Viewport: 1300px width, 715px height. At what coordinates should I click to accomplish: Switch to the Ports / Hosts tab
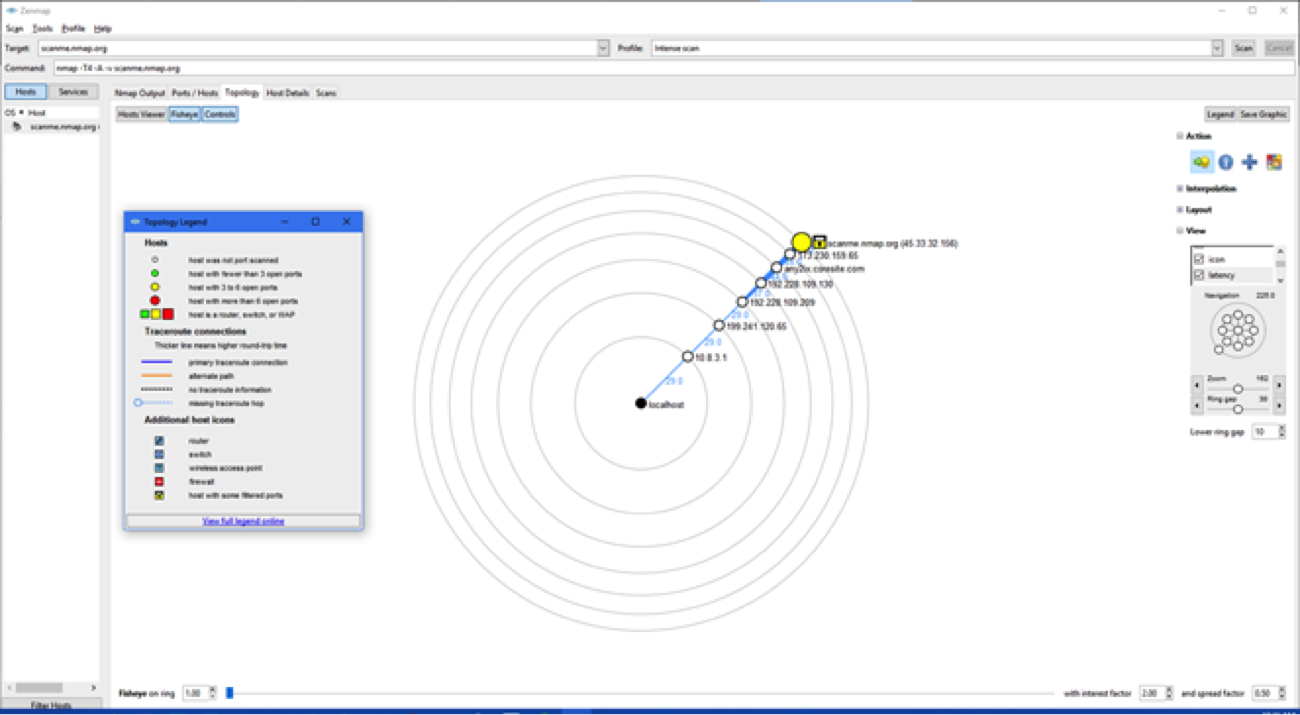195,93
